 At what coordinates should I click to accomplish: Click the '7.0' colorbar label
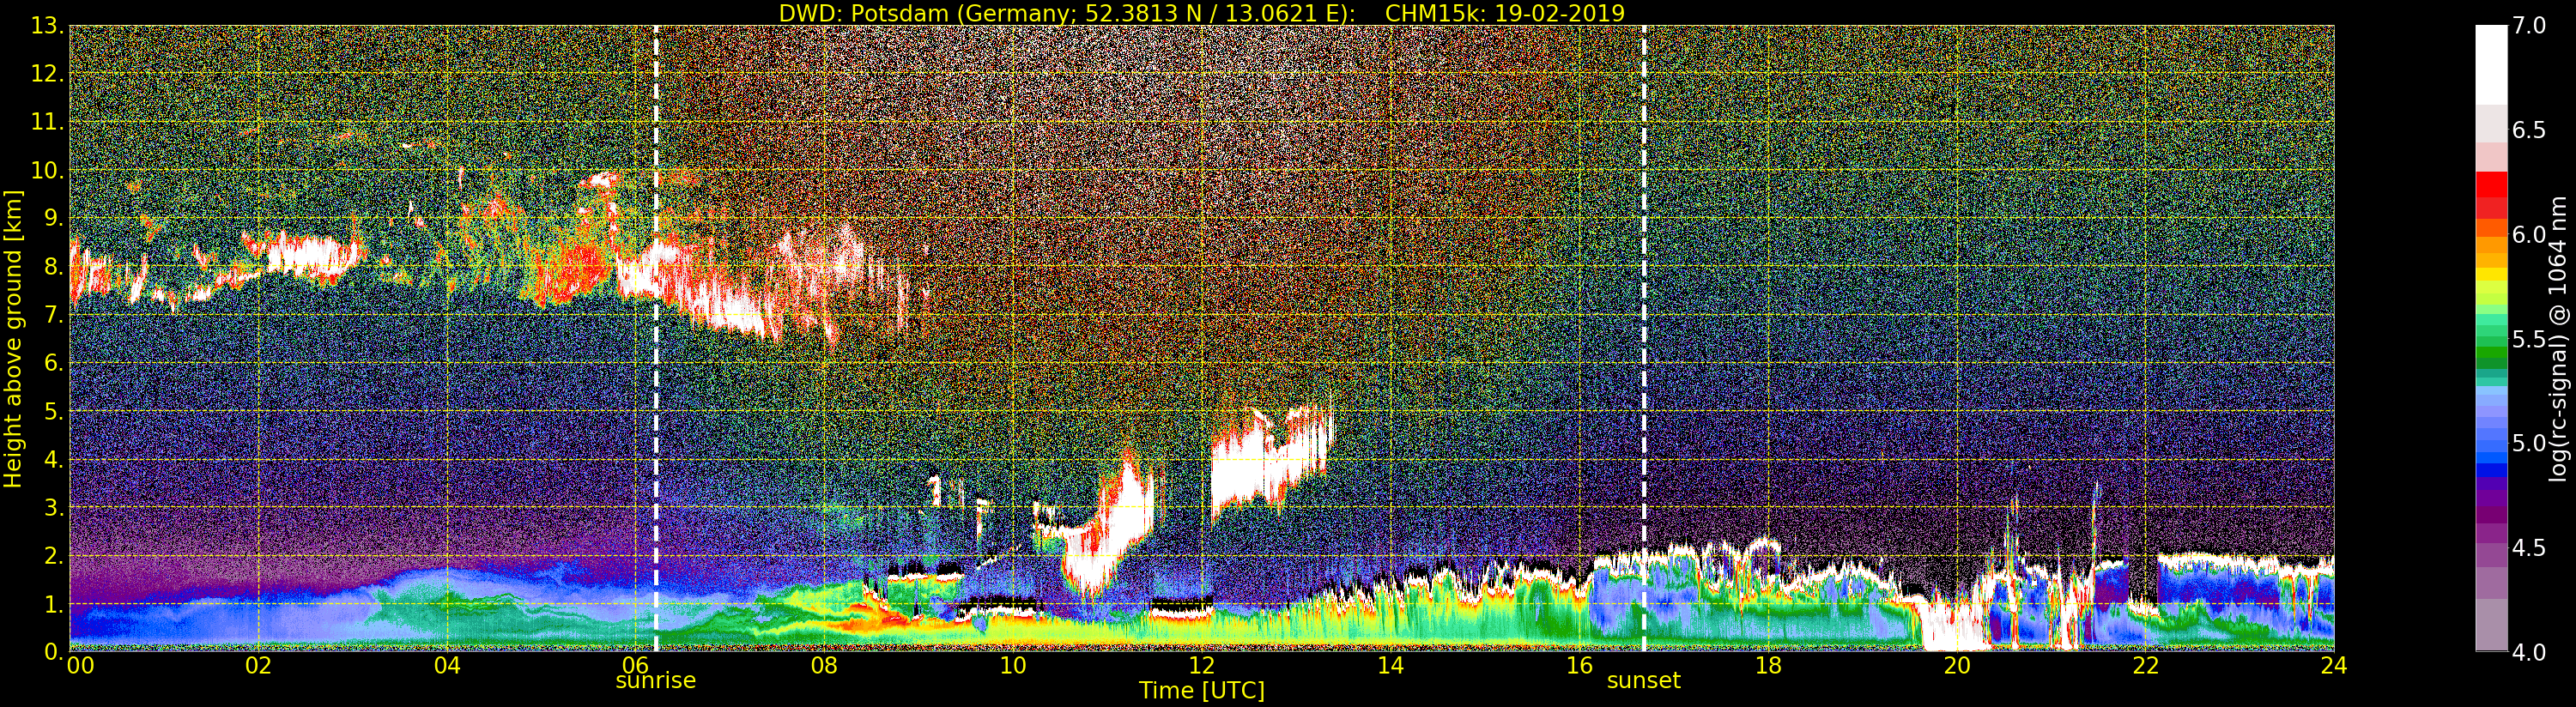click(x=2529, y=26)
